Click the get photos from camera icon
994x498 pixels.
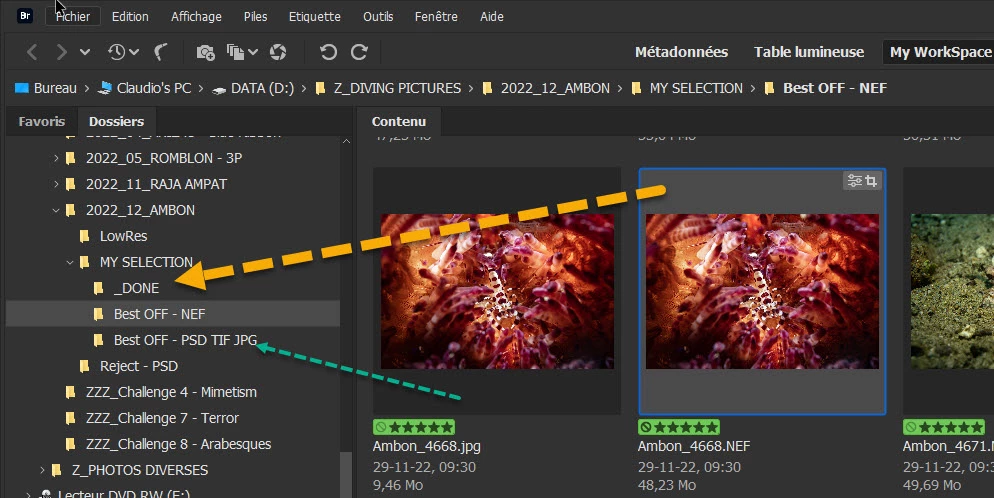pyautogui.click(x=205, y=53)
